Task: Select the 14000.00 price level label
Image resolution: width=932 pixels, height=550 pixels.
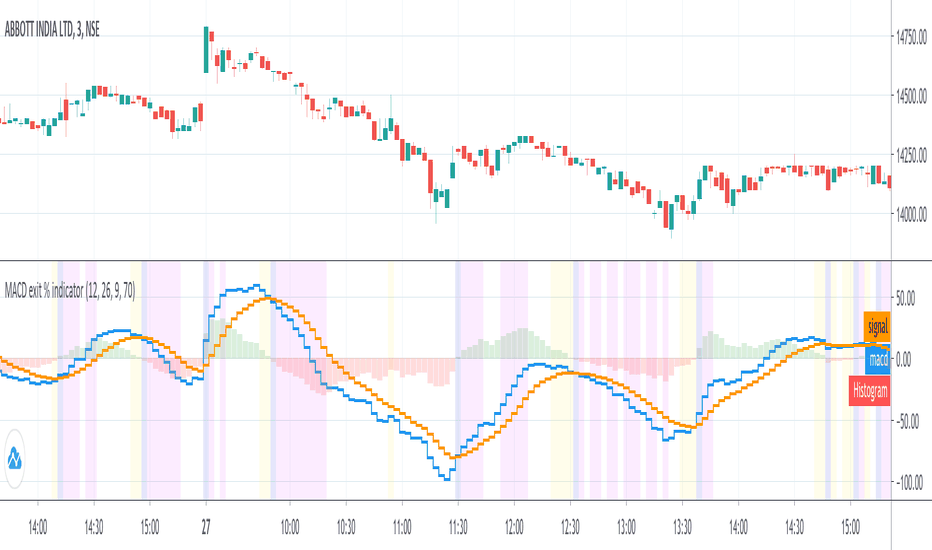Action: [x=910, y=214]
